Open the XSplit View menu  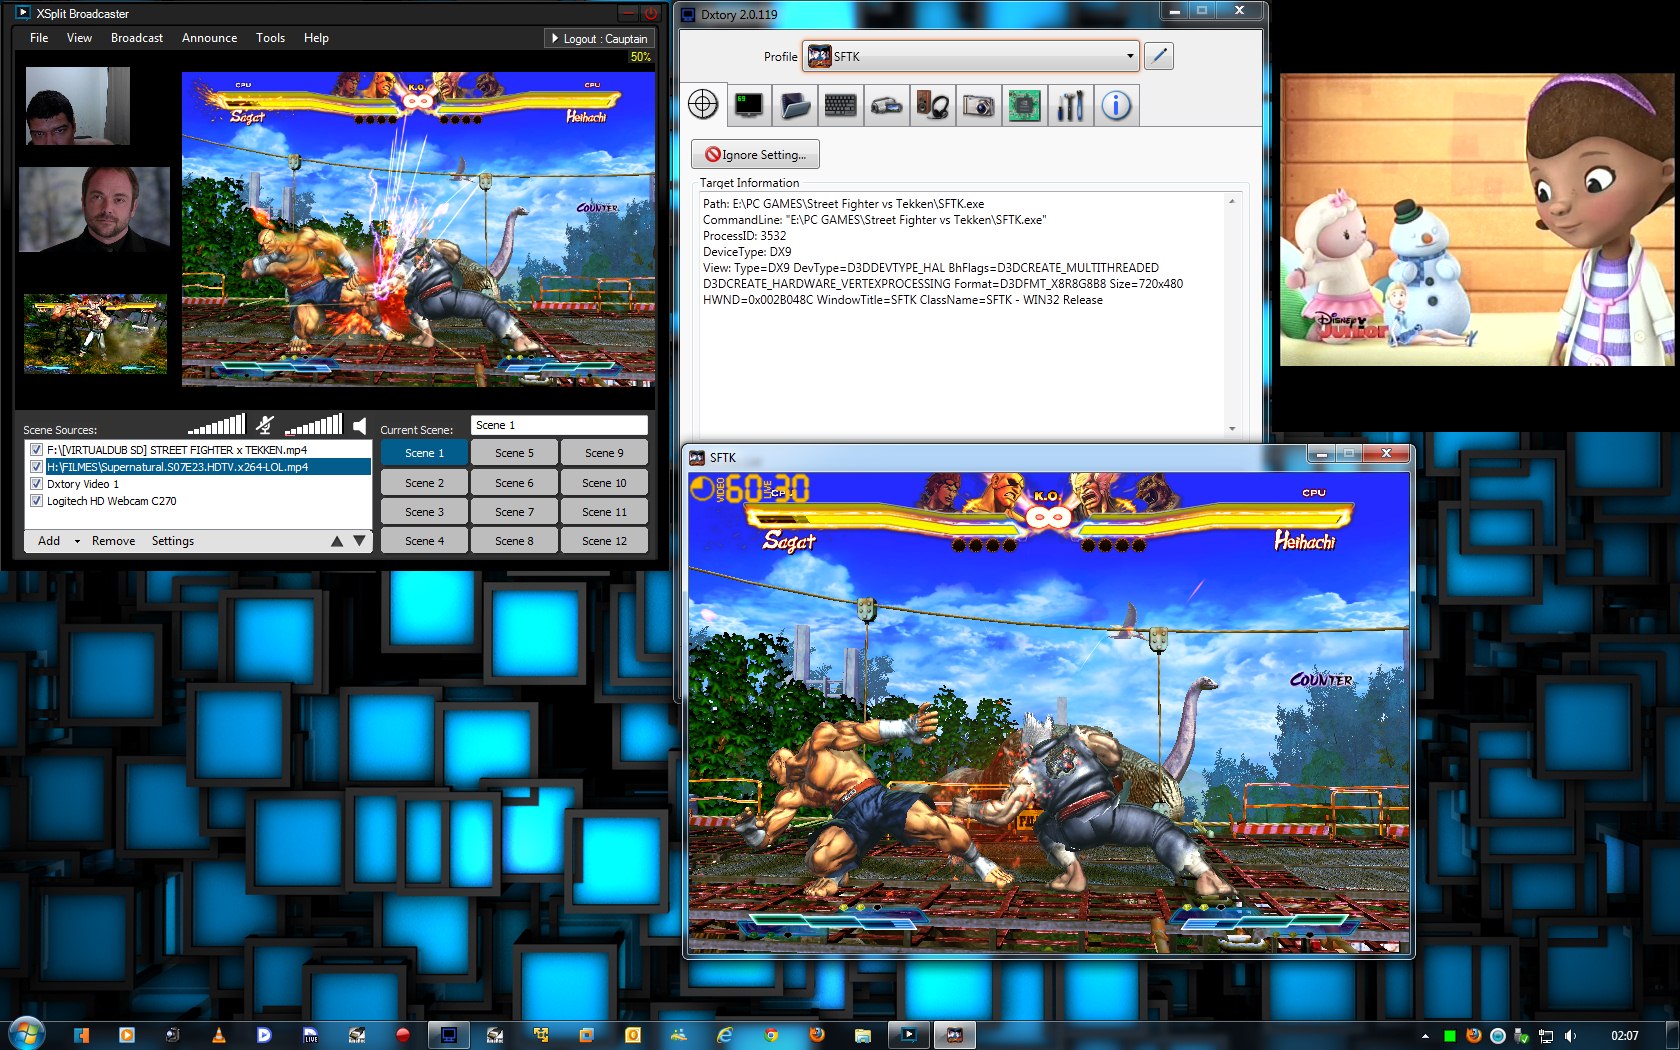[79, 38]
